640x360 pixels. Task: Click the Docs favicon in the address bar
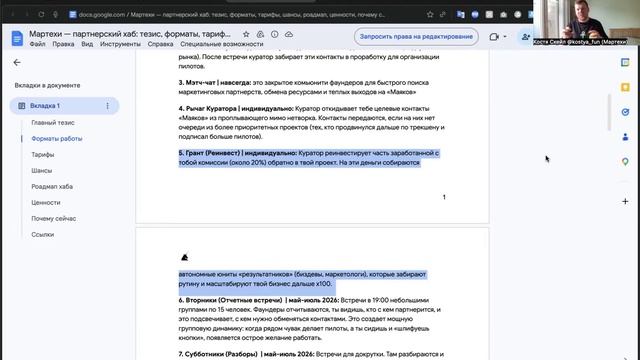[x=73, y=14]
